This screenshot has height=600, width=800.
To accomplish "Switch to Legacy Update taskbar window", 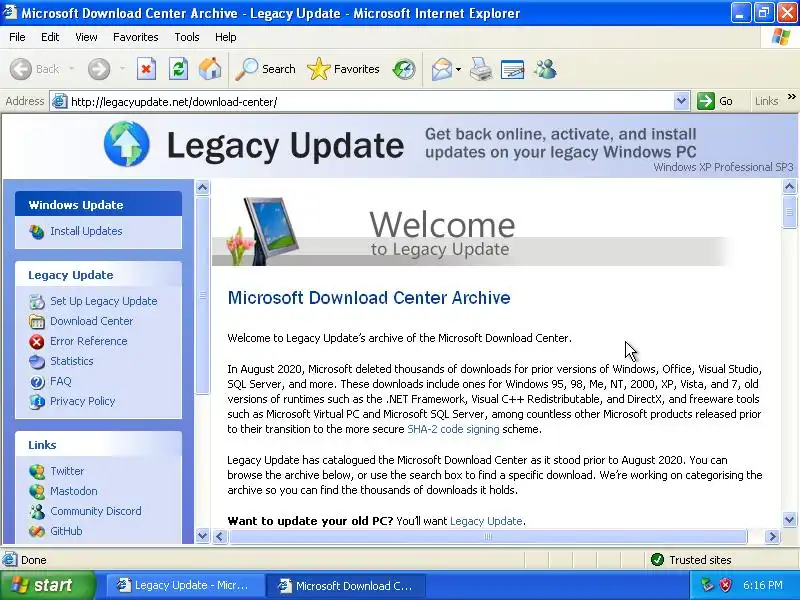I will click(x=185, y=585).
